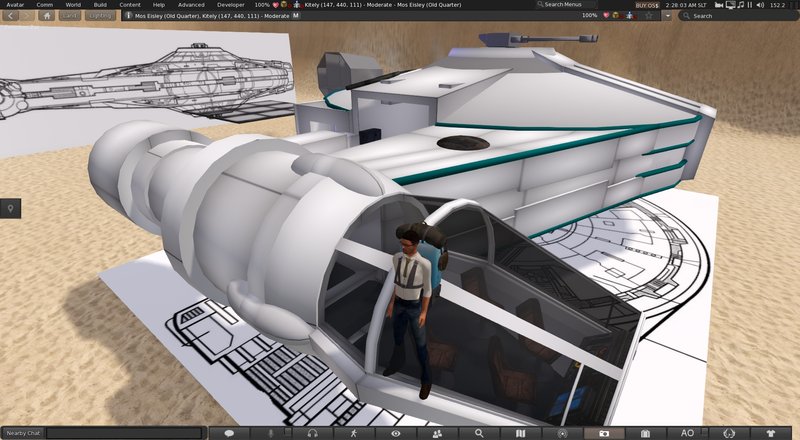
Task: Open the mini-map radar button
Action: point(562,433)
